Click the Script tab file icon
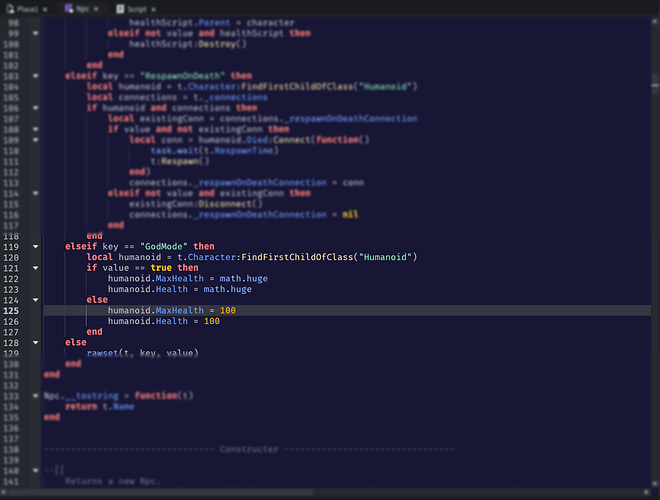660x500 pixels. (120, 9)
